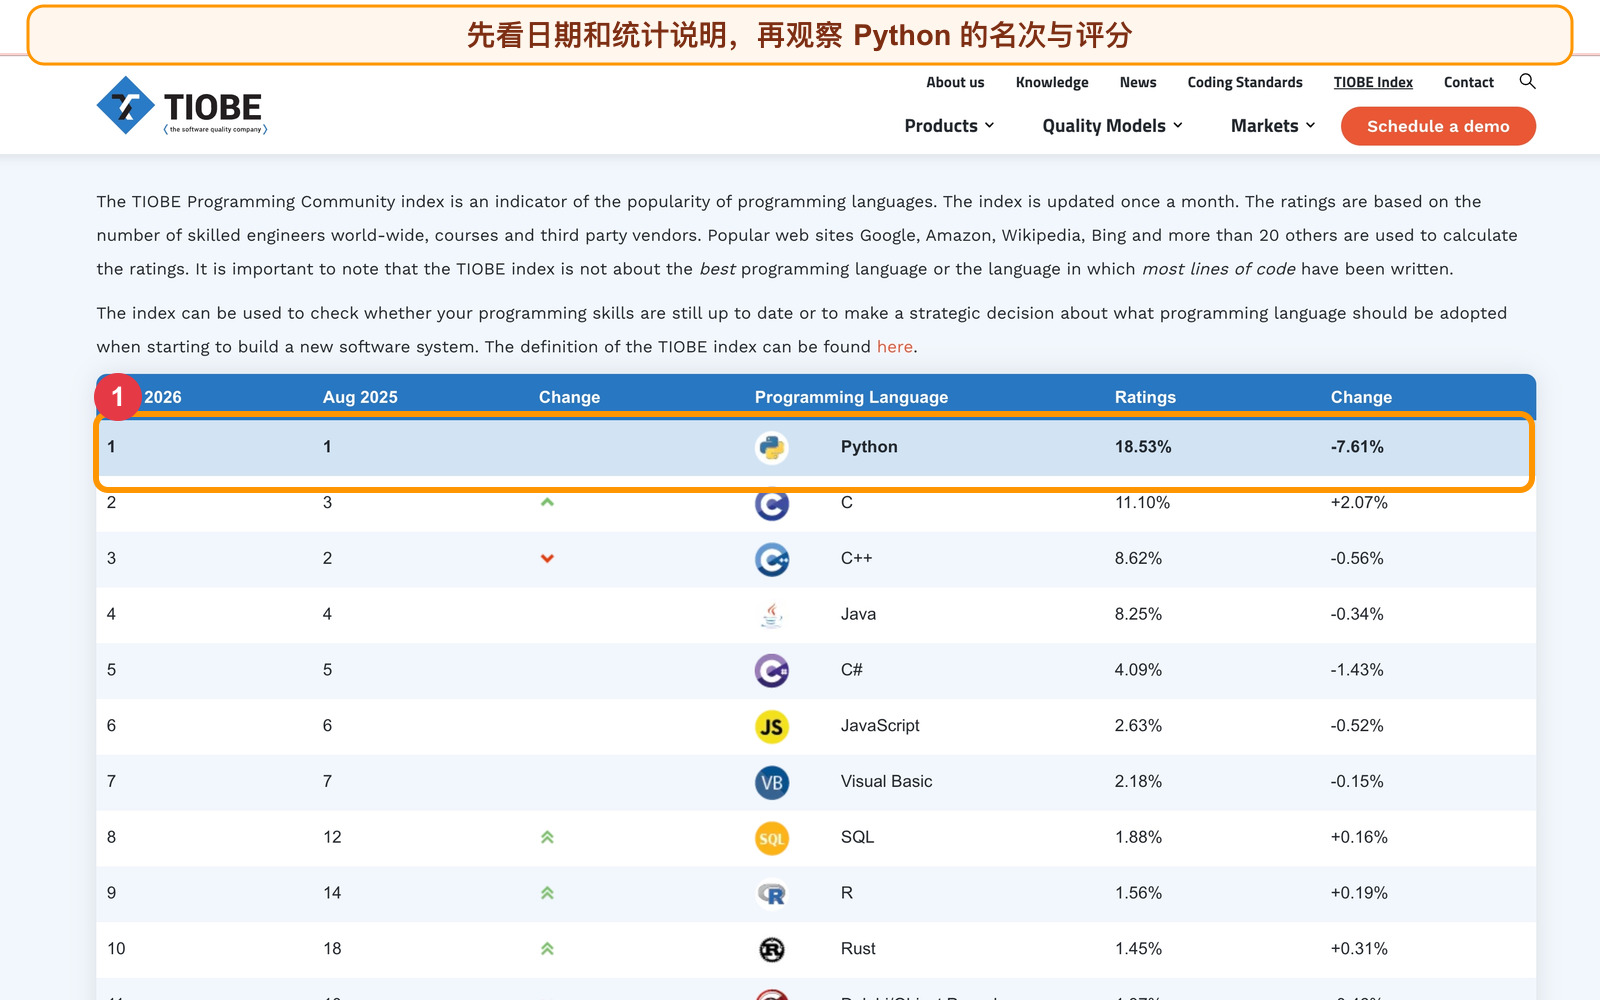This screenshot has height=1000, width=1600.
Task: Click the TIOBE logo
Action: click(x=182, y=106)
